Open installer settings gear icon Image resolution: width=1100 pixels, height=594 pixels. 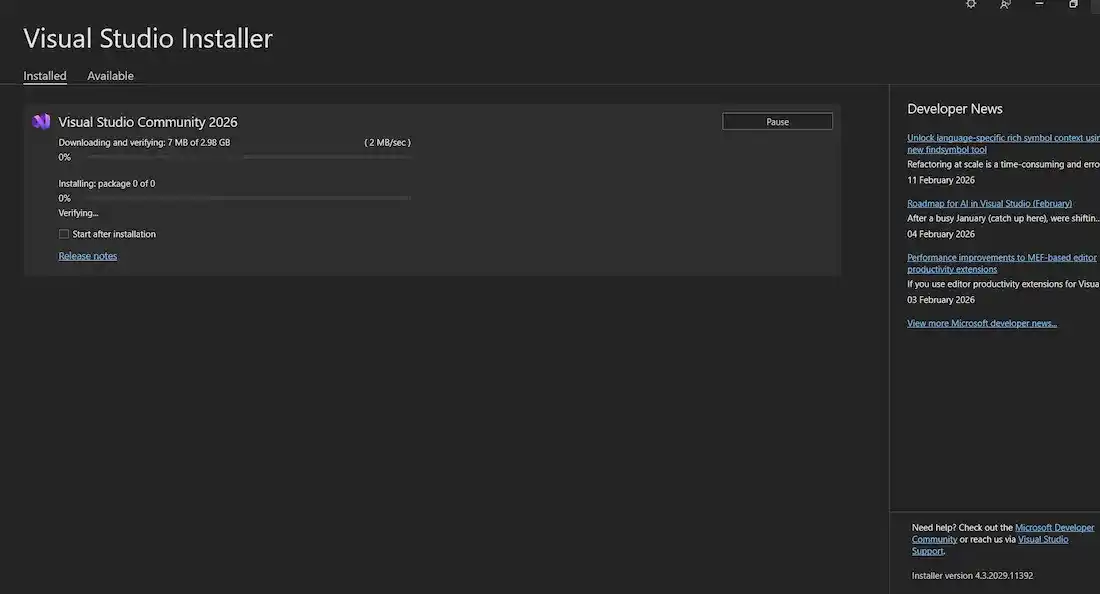pyautogui.click(x=971, y=4)
